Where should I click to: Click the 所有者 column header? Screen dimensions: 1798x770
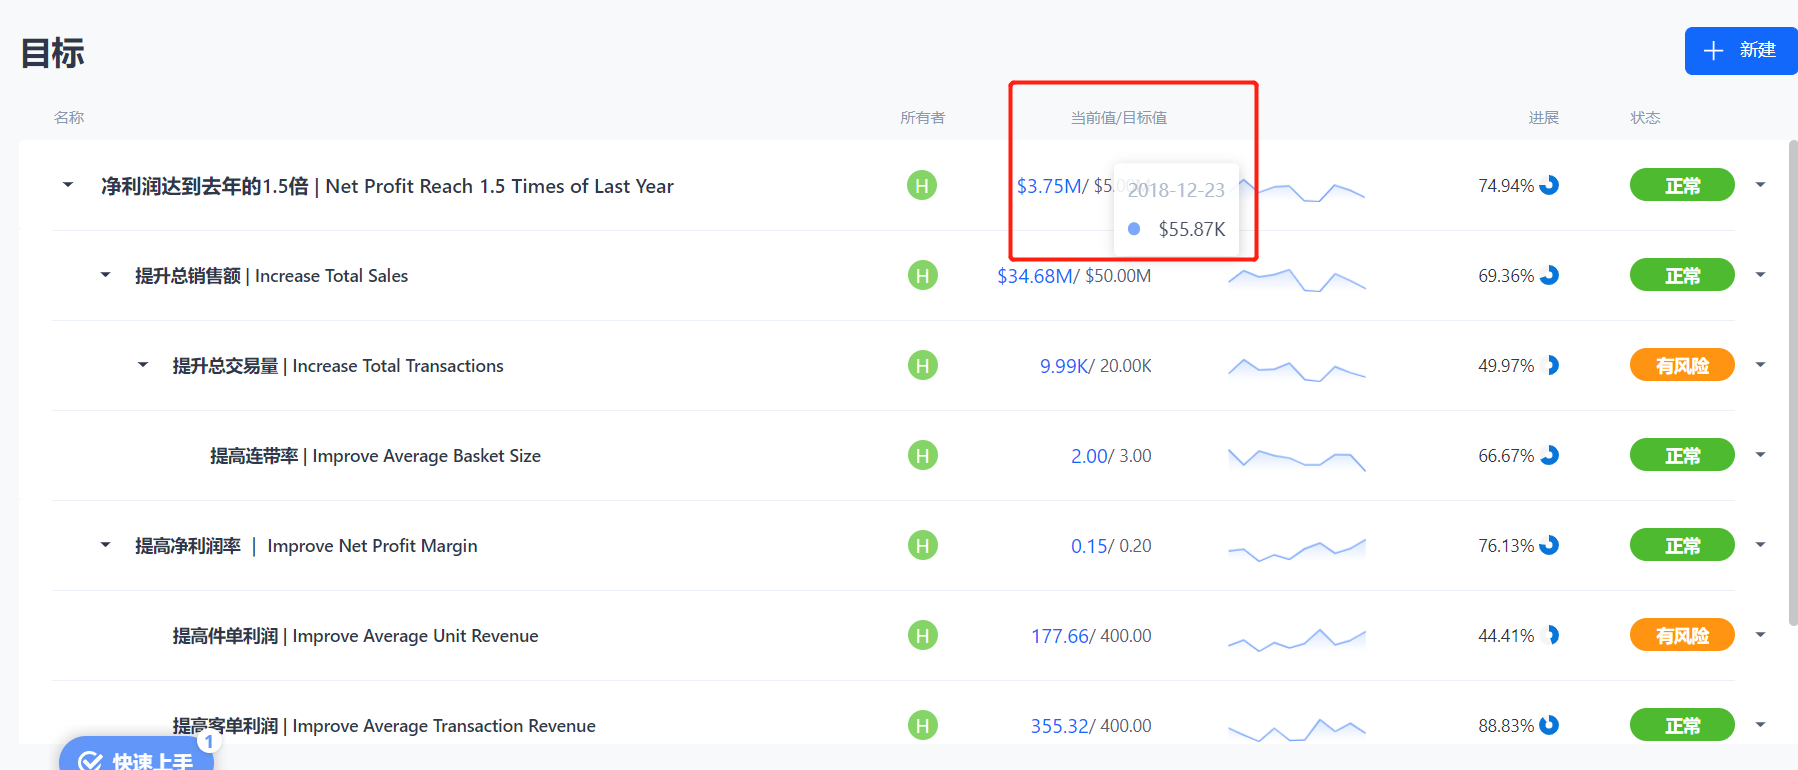coord(922,118)
